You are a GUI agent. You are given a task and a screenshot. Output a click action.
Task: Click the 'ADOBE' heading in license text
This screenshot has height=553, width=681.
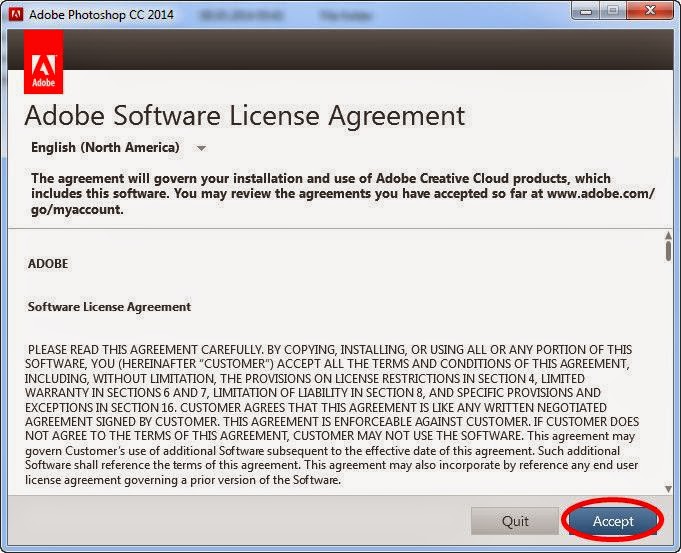coord(48,264)
